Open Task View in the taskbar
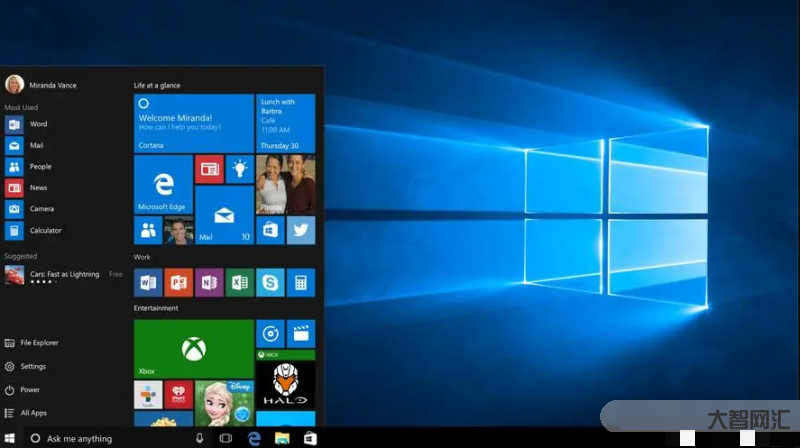Viewport: 800px width, 448px height. [x=226, y=438]
